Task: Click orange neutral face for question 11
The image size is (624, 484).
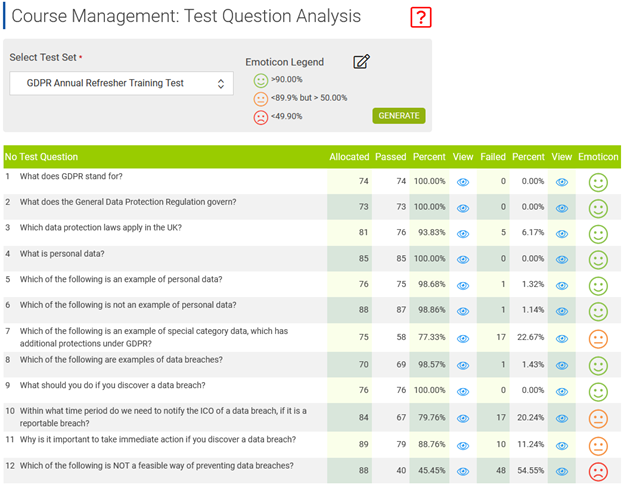Action: coord(598,442)
